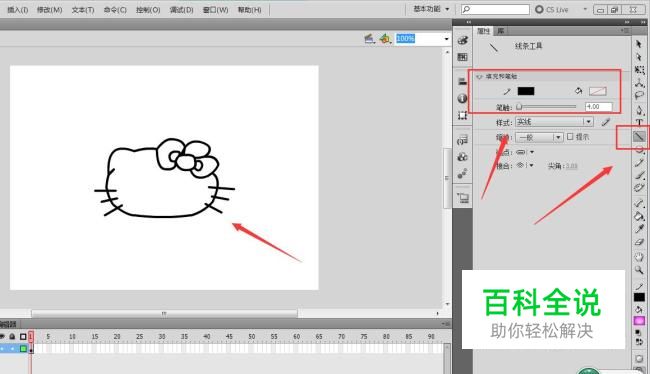Open the CS Live dropdown
This screenshot has height=374, width=650.
click(x=585, y=9)
